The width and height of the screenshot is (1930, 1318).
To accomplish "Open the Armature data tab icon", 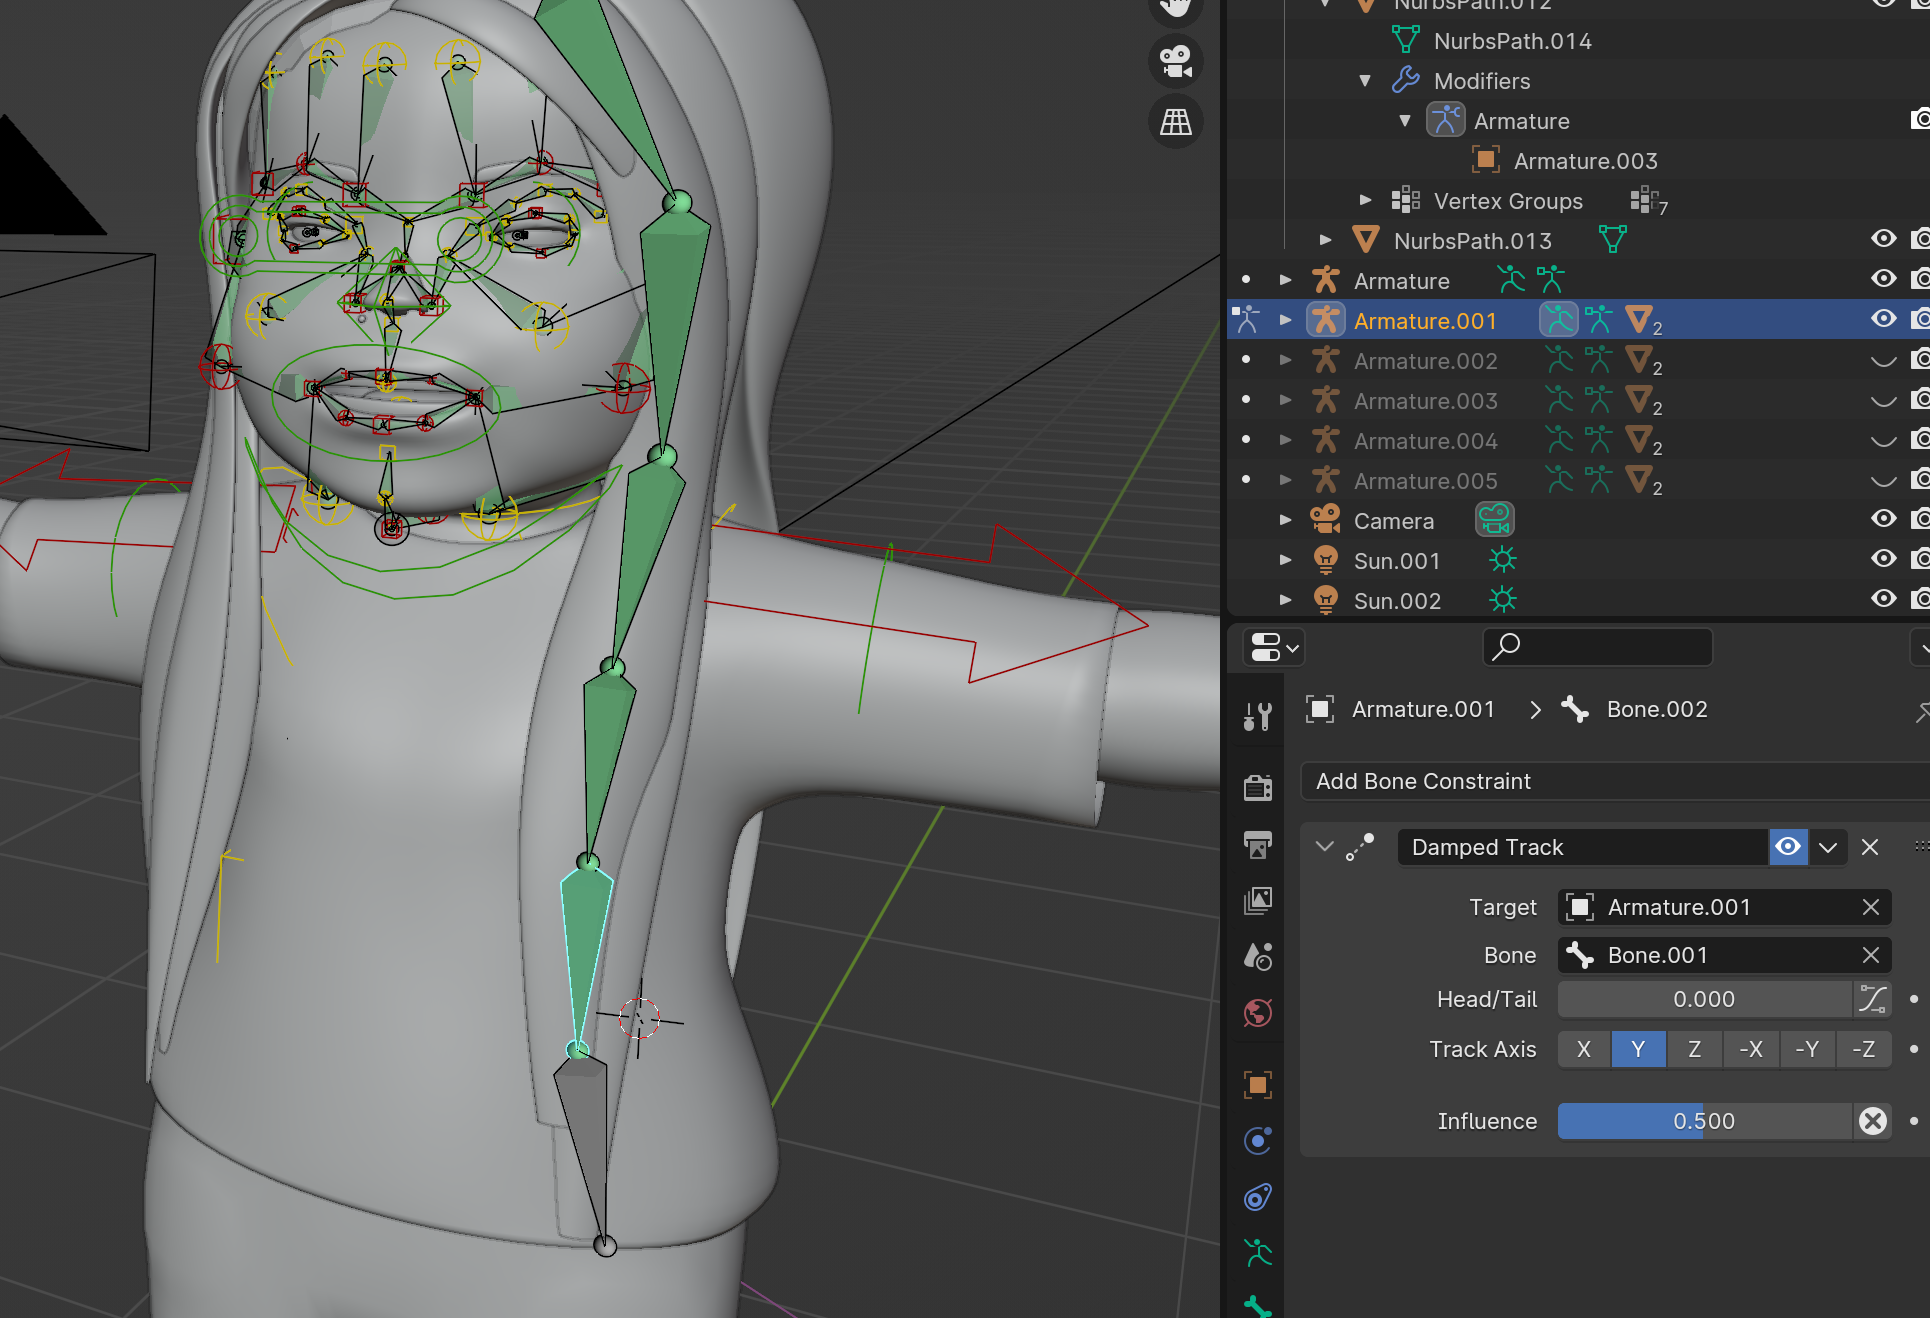I will [1258, 1253].
